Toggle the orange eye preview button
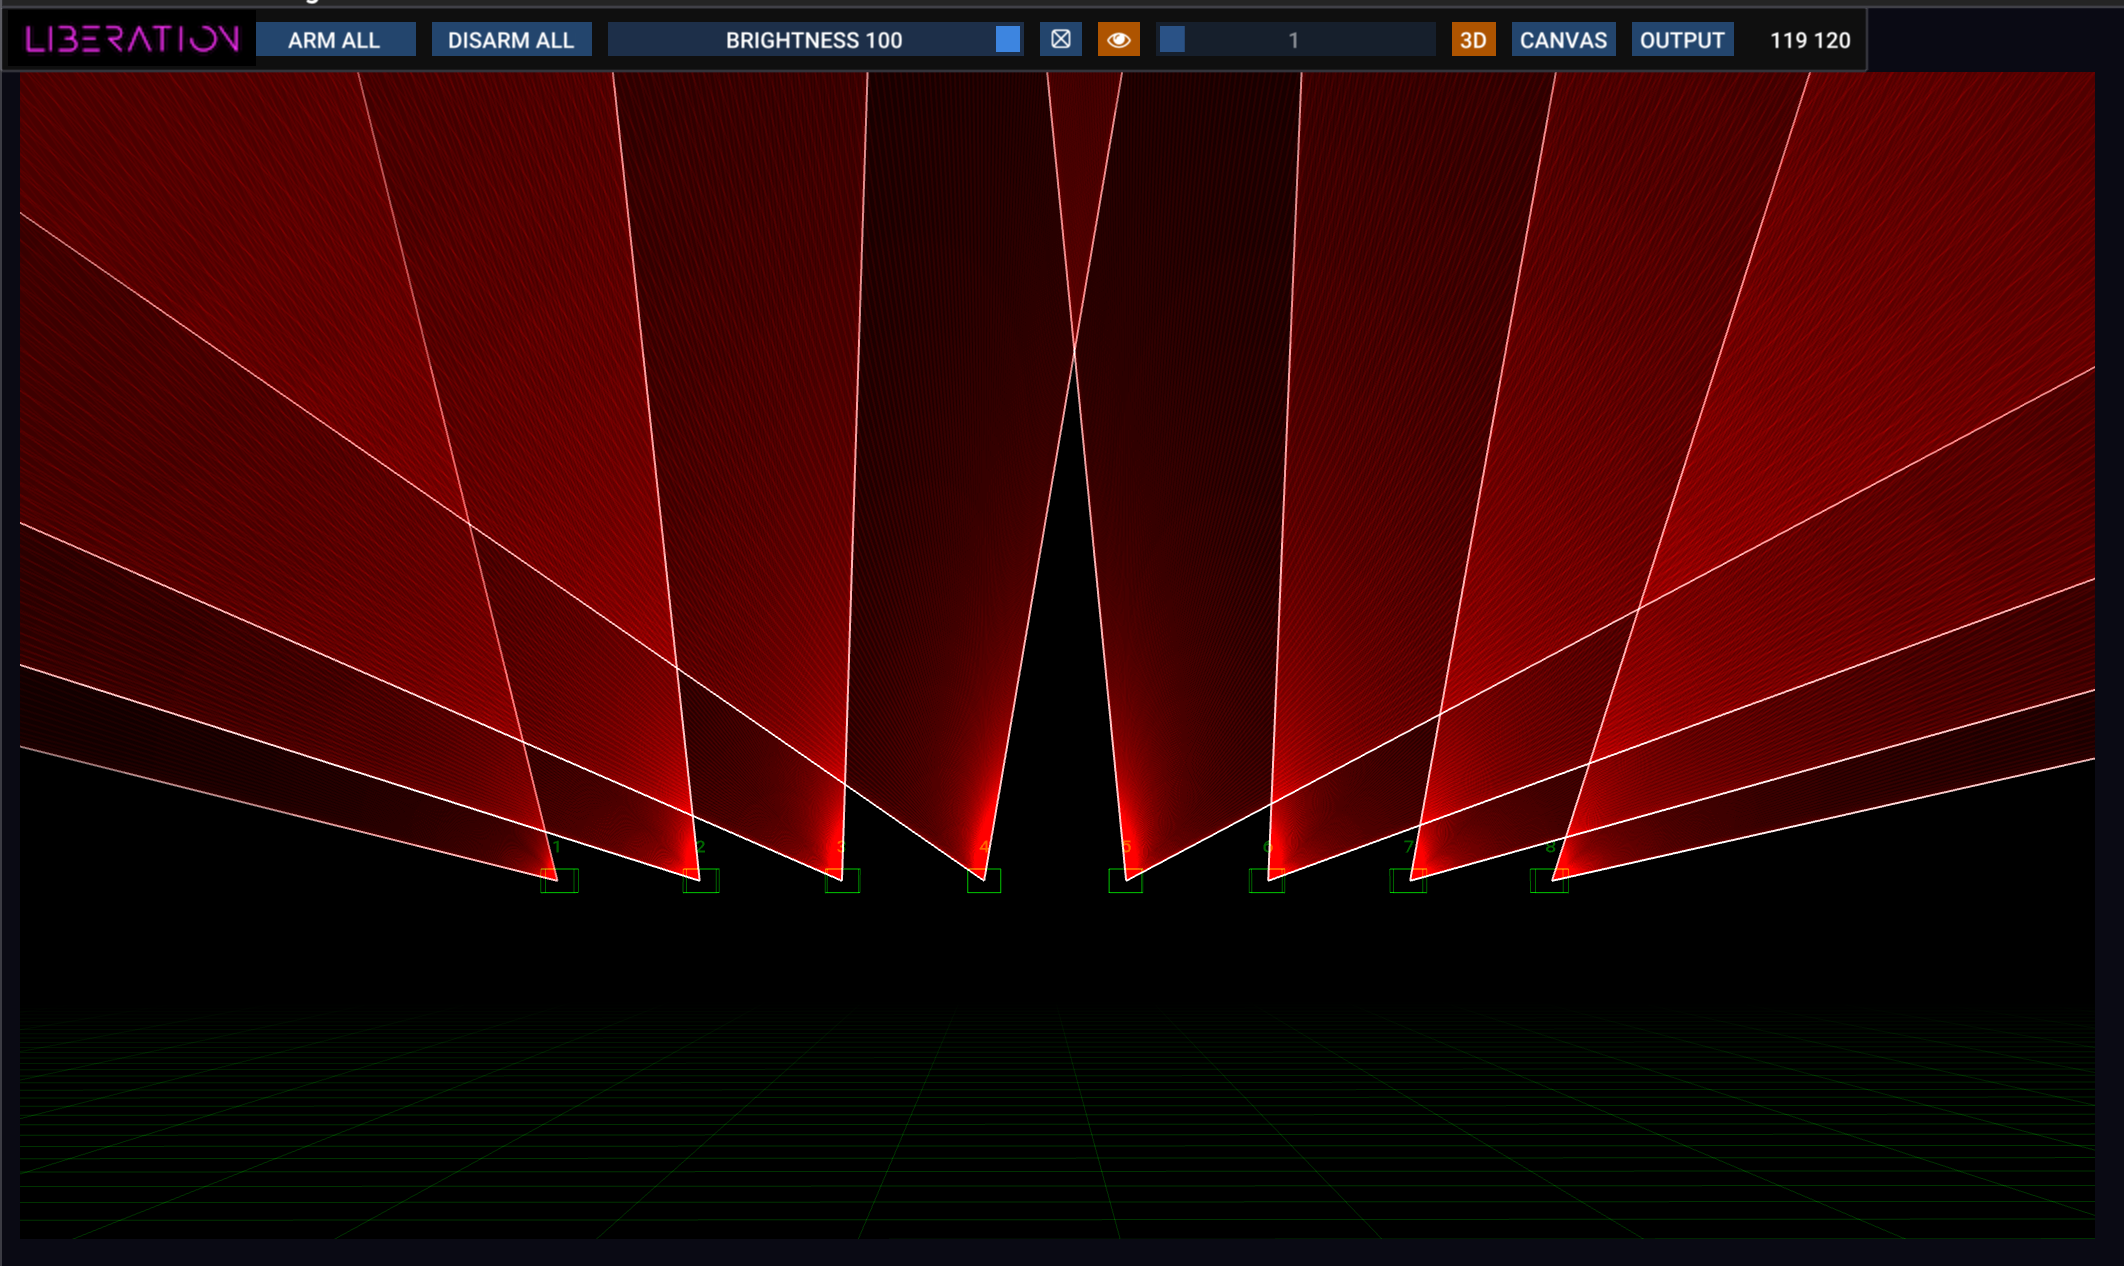Screen dimensions: 2124x1266 coord(1118,40)
